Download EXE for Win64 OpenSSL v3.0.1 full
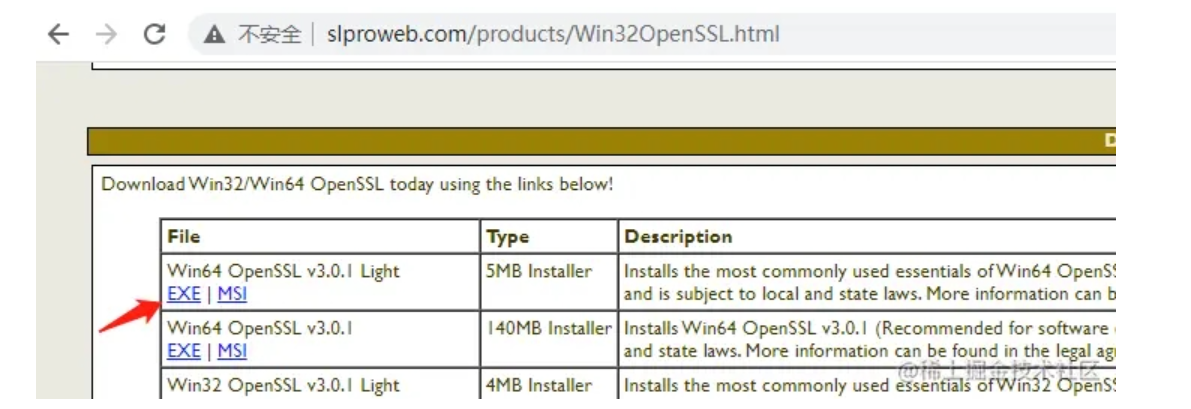This screenshot has height=409, width=1191. (184, 350)
